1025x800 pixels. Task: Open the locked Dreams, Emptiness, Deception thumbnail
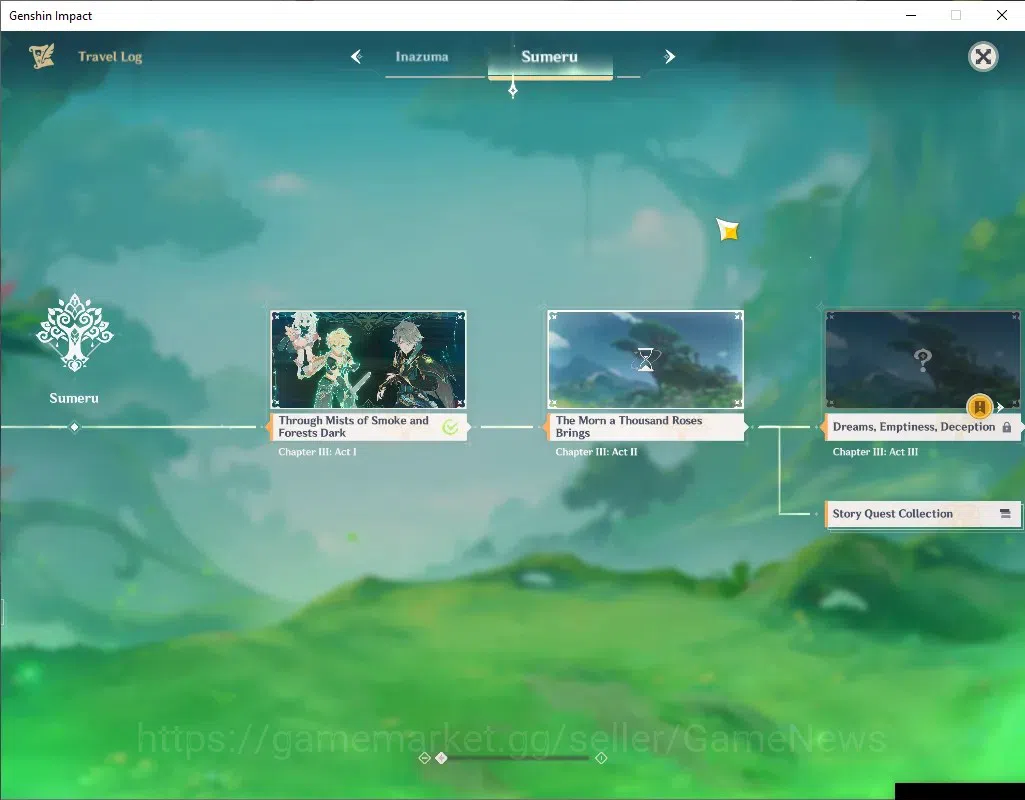[x=922, y=359]
